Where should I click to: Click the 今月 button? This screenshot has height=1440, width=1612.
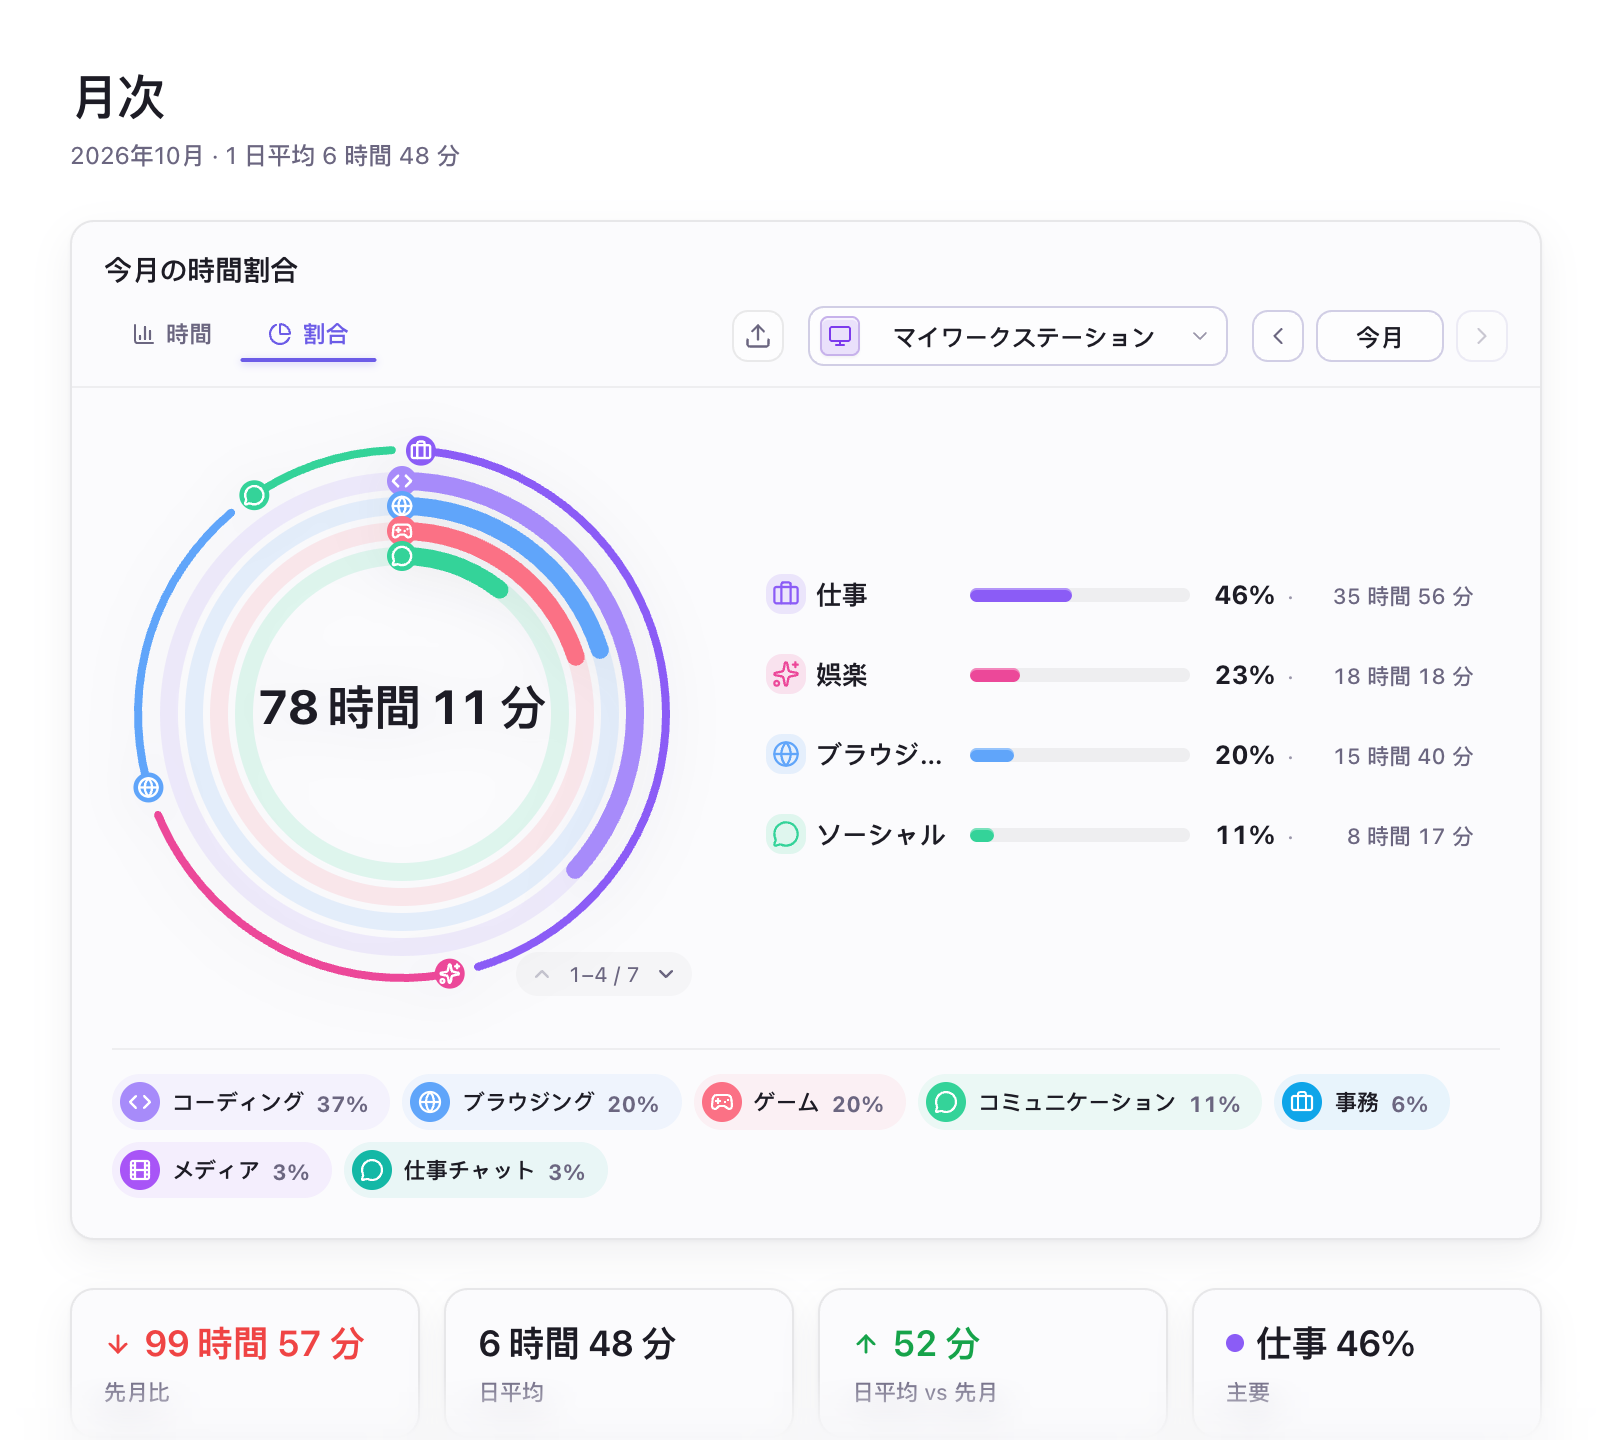tap(1380, 336)
